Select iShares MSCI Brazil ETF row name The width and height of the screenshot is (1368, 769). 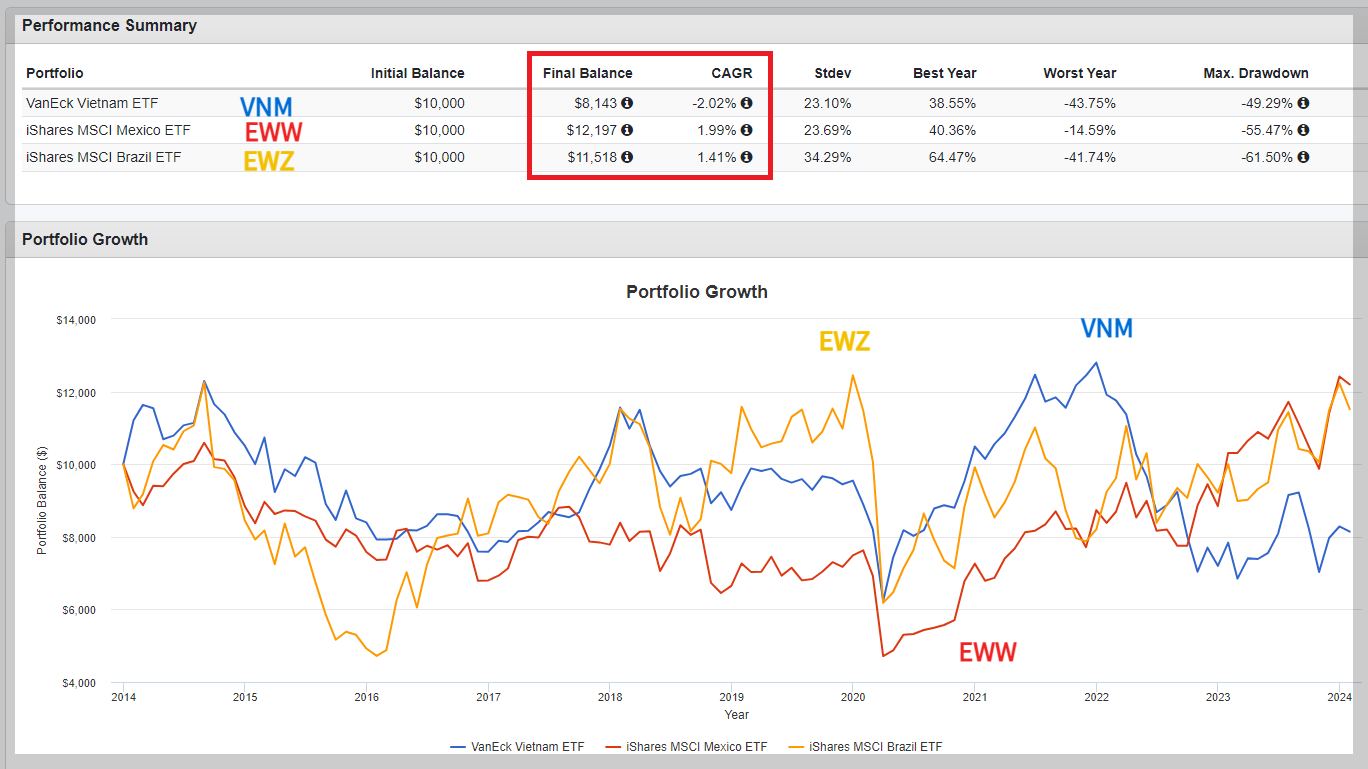pos(104,157)
